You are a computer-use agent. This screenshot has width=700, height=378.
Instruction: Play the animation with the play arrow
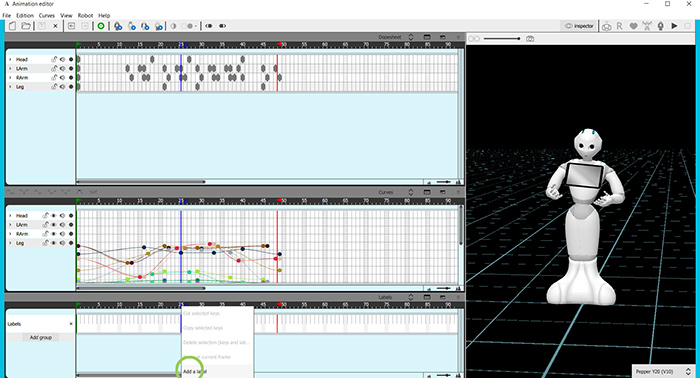pyautogui.click(x=674, y=26)
